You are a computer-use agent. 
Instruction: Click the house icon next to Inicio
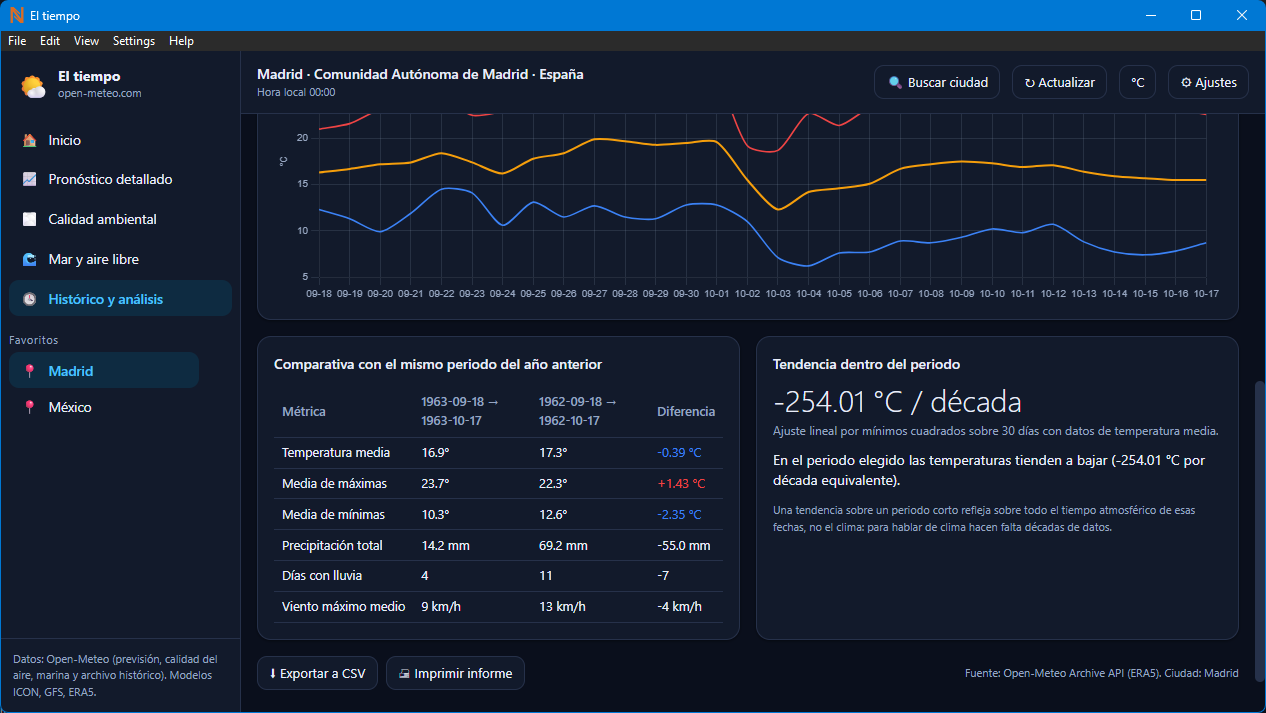(x=30, y=141)
